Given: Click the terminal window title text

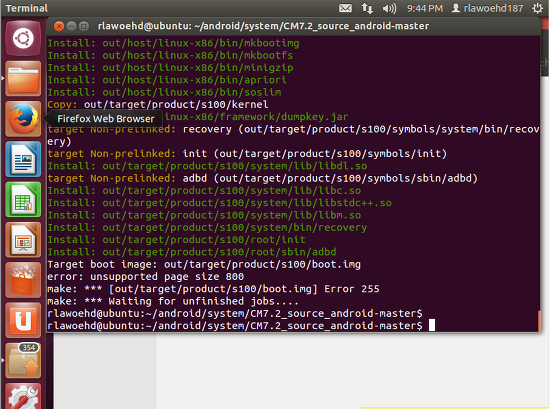Looking at the screenshot, I should click(263, 26).
